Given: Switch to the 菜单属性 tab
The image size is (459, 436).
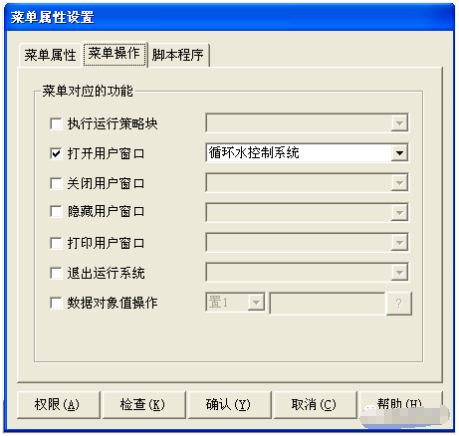Looking at the screenshot, I should [50, 55].
